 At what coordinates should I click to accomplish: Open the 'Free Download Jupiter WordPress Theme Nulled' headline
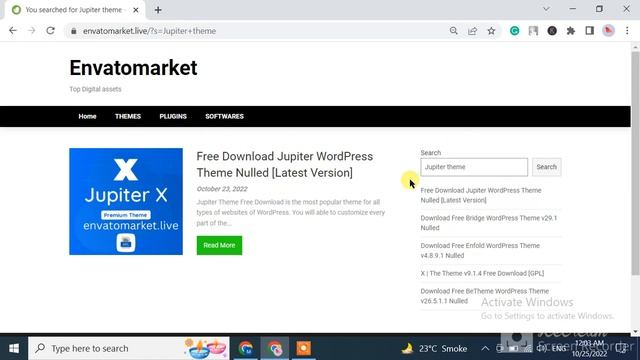tap(284, 164)
